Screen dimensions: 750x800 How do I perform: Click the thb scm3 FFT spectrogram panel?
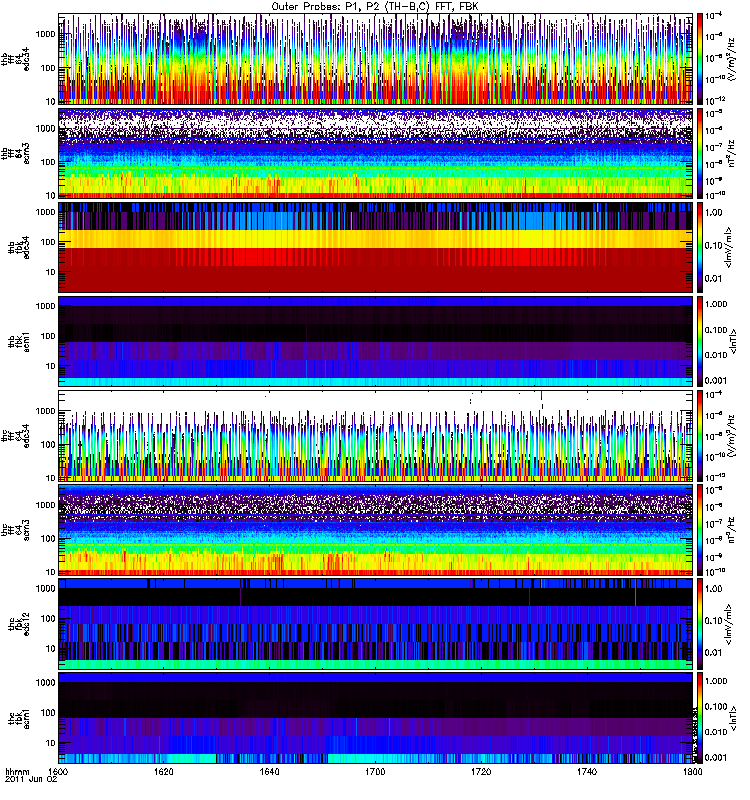tap(375, 152)
